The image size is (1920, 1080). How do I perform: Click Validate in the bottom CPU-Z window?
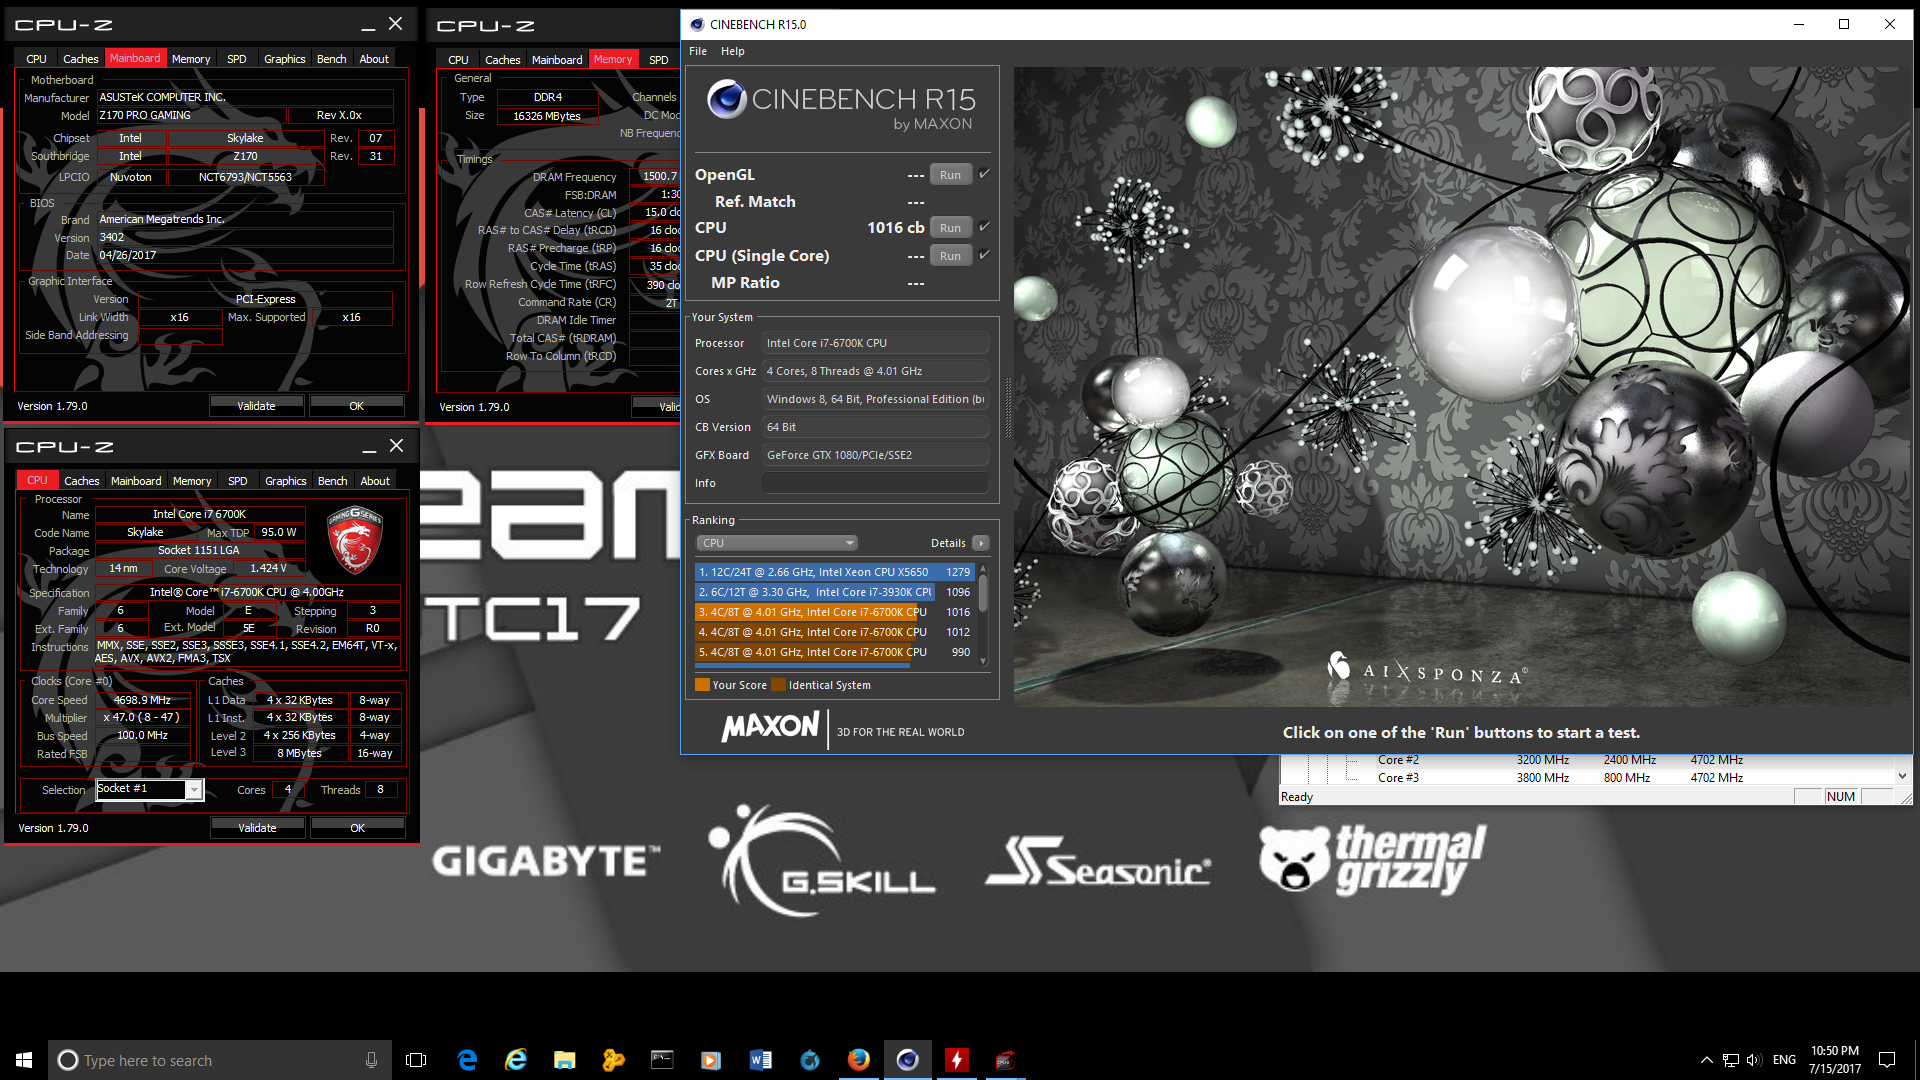(258, 828)
